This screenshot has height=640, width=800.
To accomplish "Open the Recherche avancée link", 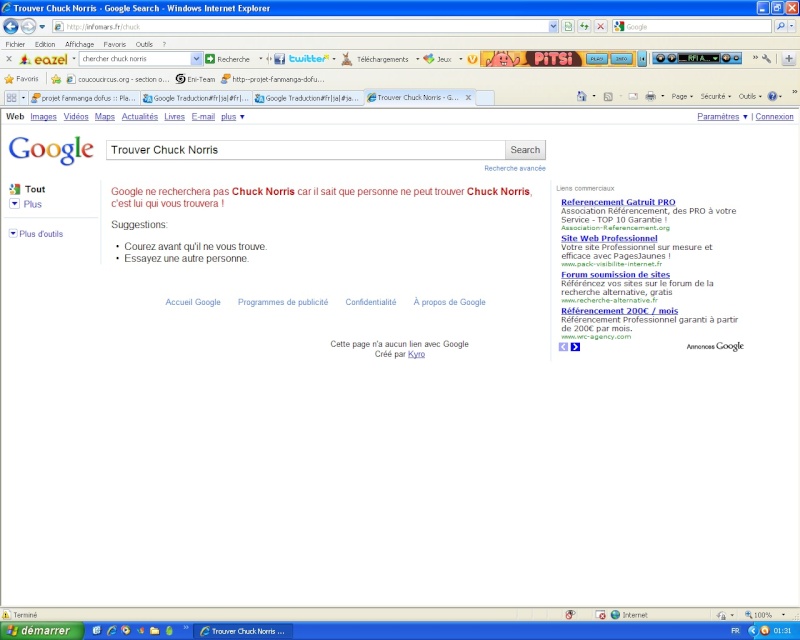I will point(515,168).
